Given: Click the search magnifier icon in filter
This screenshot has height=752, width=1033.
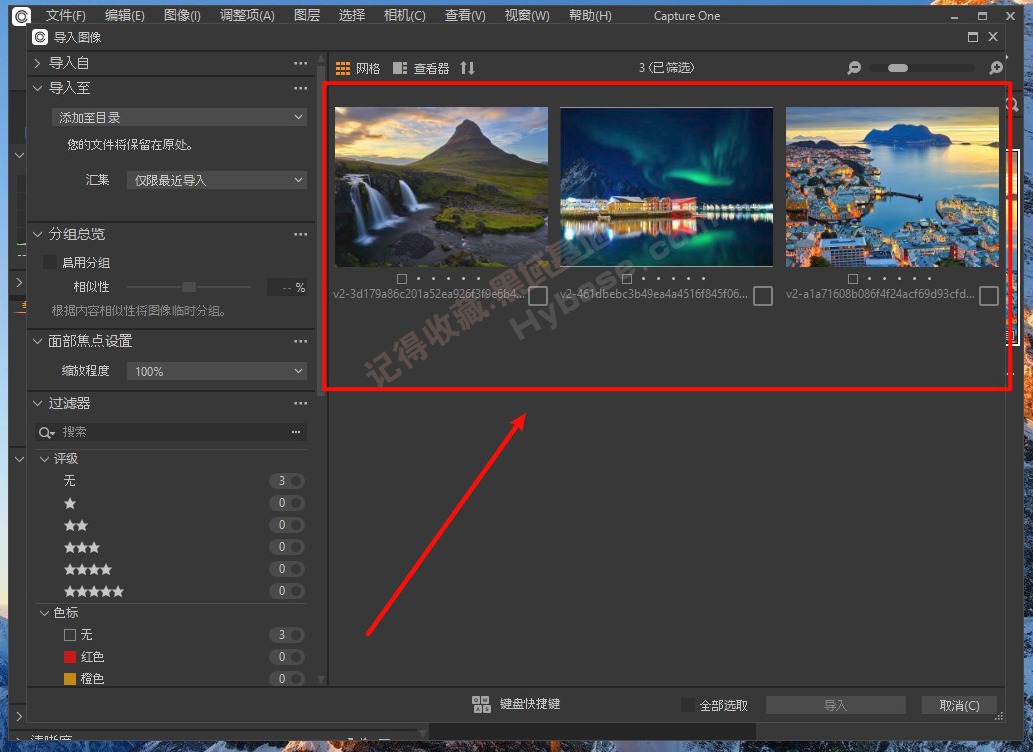Looking at the screenshot, I should tap(45, 432).
